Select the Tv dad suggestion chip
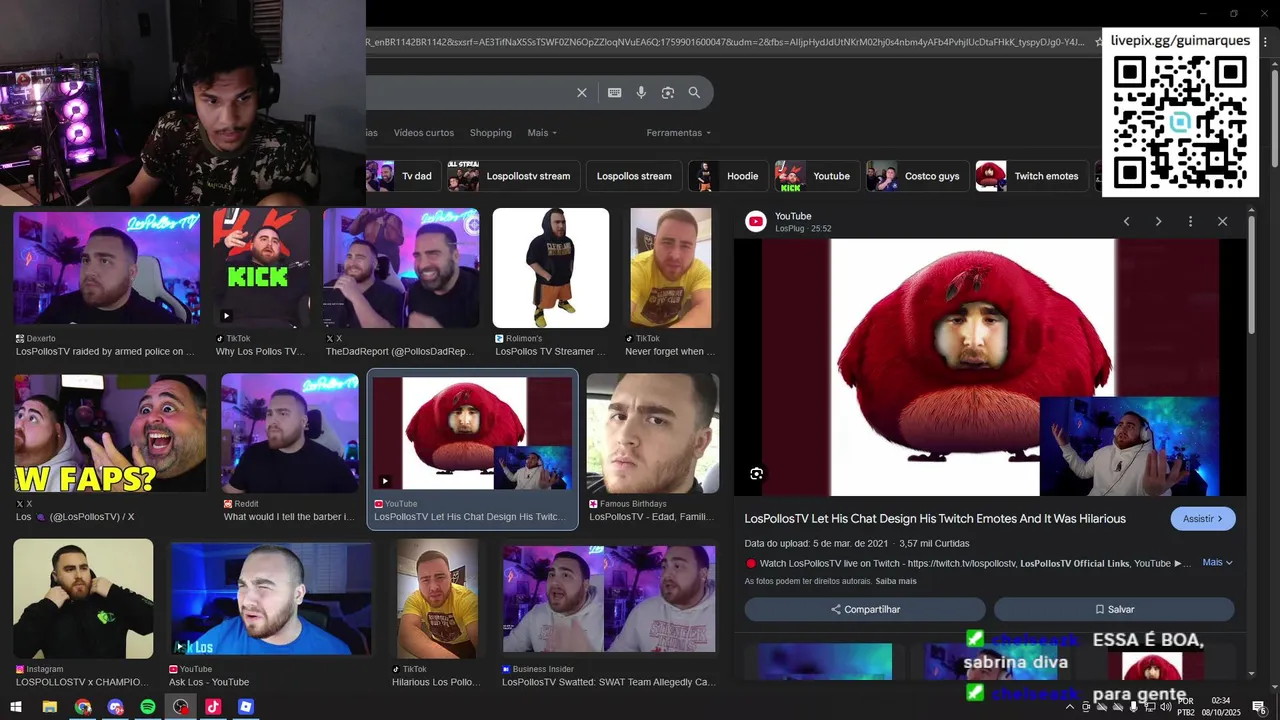Screen dimensions: 1280x720 click(403, 176)
